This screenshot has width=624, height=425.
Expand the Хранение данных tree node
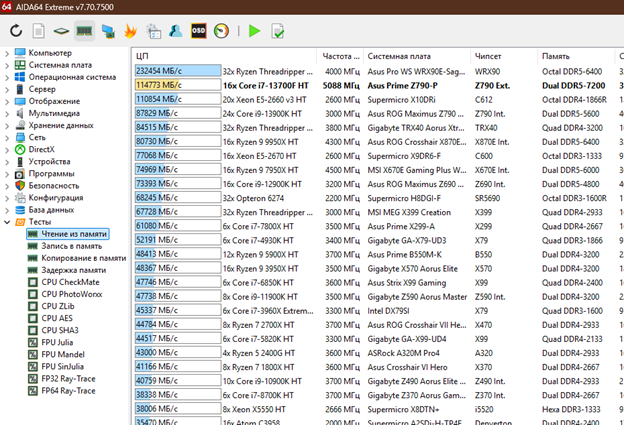[x=7, y=125]
